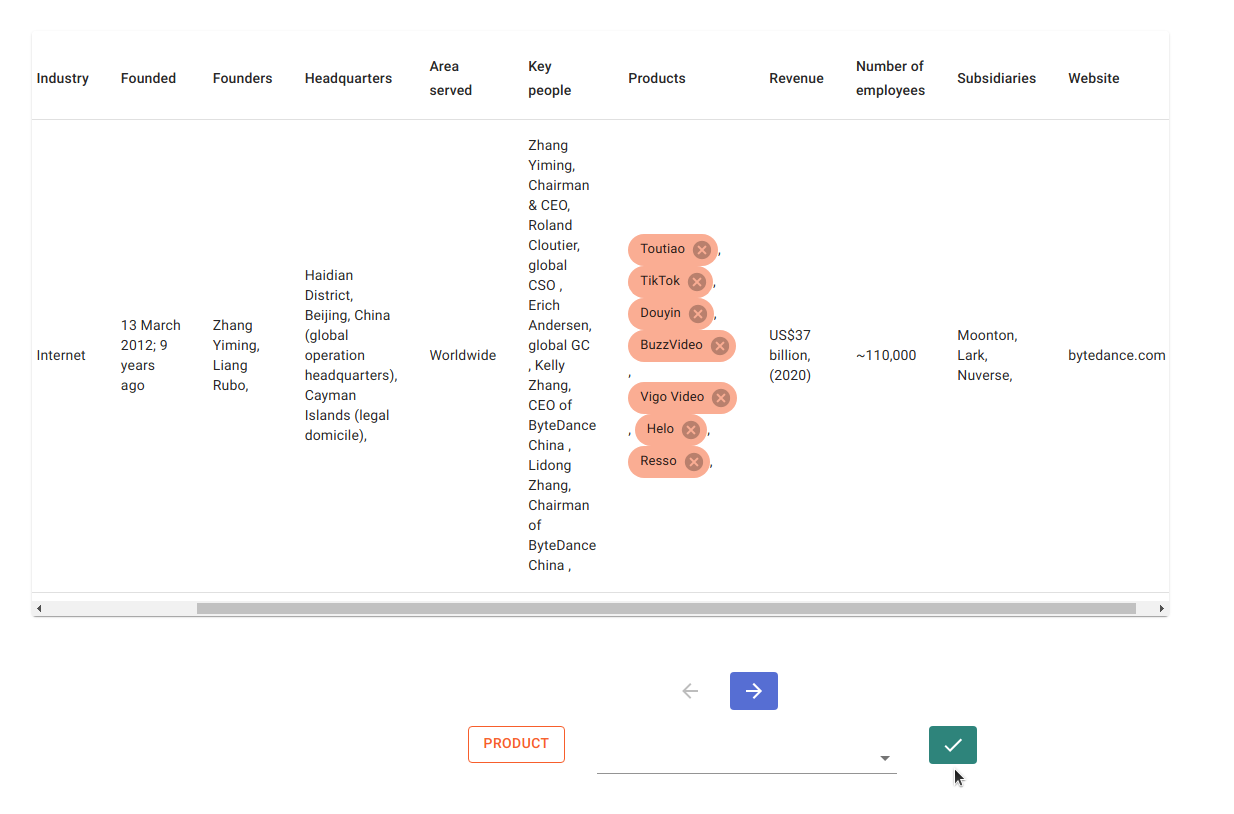Select the Subsidiaries column header

point(996,78)
